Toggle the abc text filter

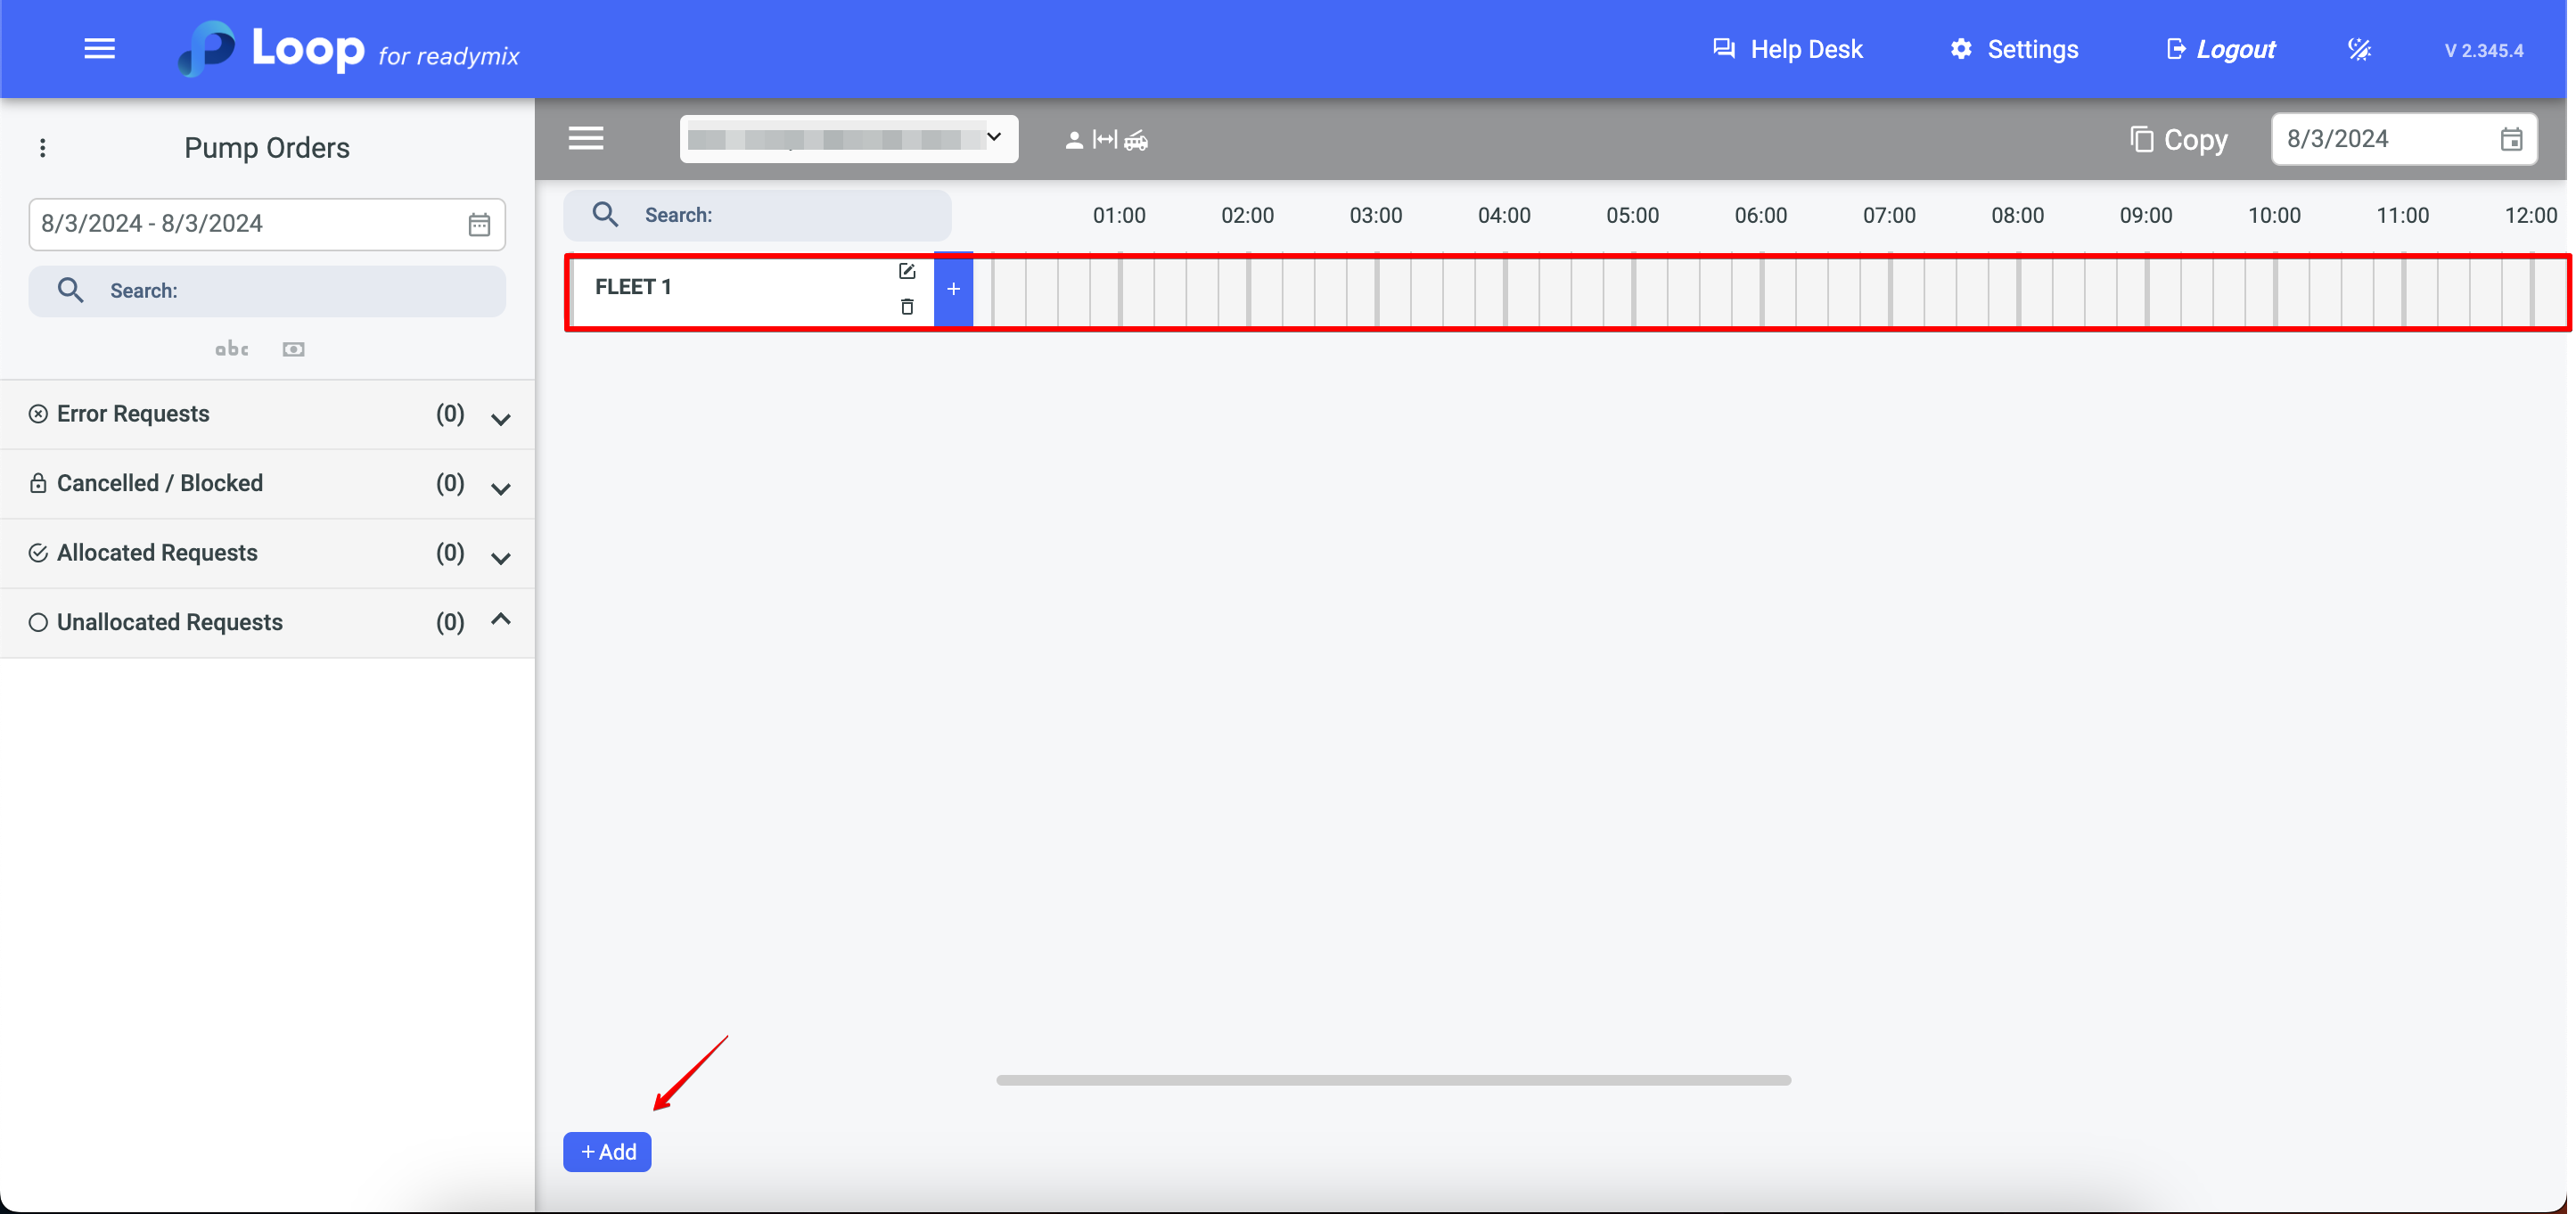click(232, 349)
